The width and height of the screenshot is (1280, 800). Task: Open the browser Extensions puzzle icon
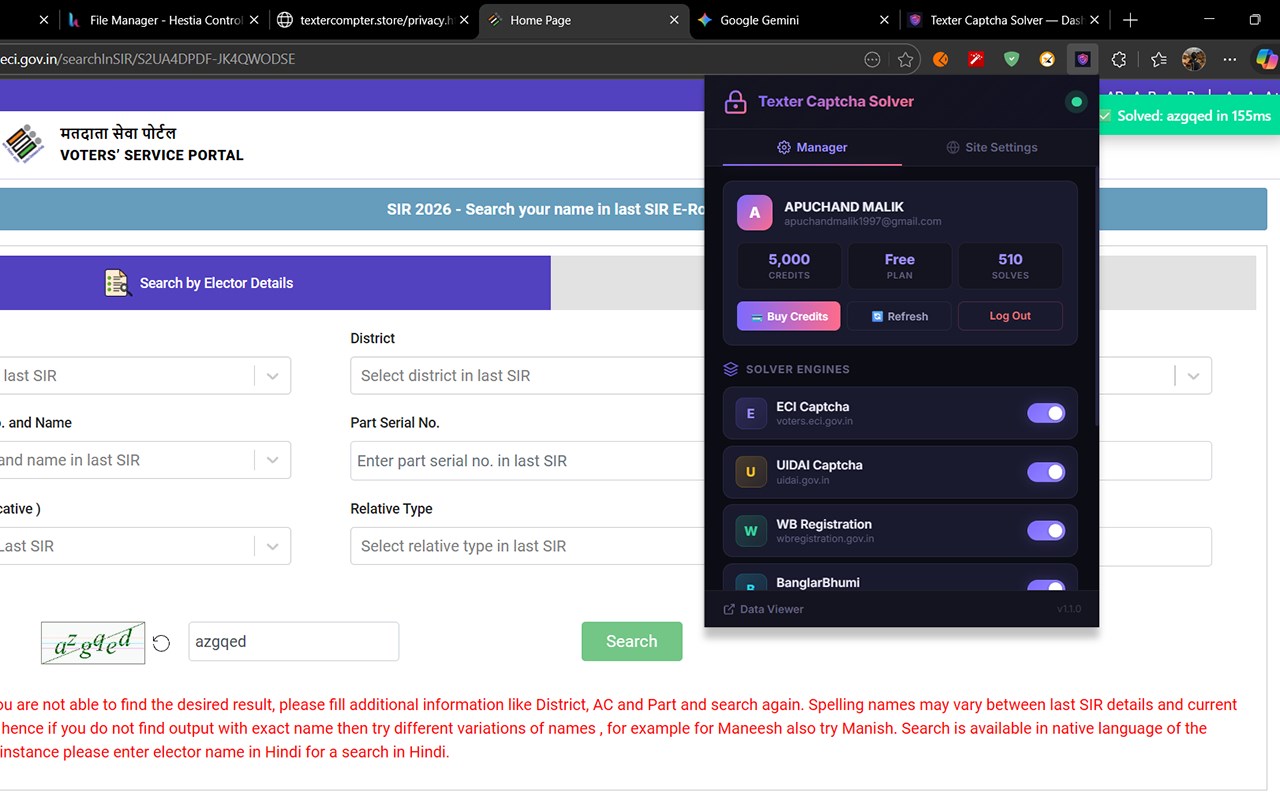coord(1119,60)
